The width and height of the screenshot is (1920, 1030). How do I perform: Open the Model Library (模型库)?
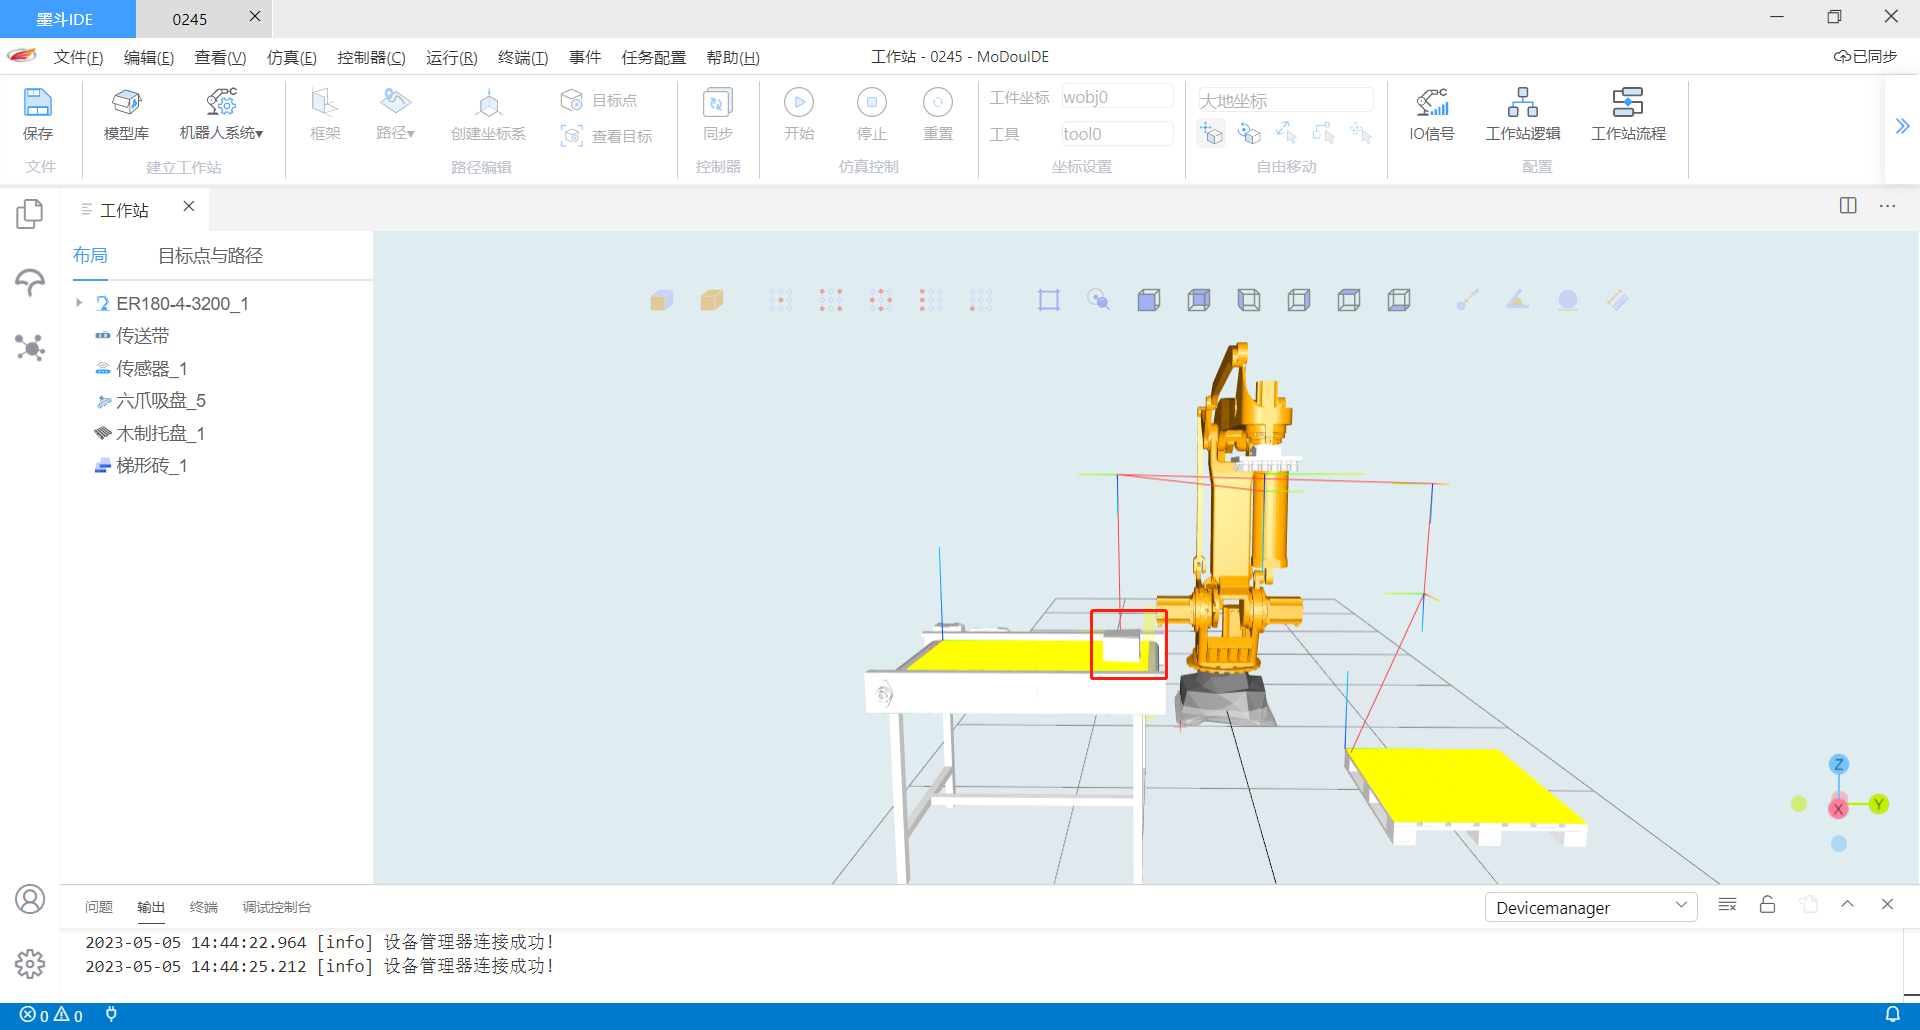(126, 113)
